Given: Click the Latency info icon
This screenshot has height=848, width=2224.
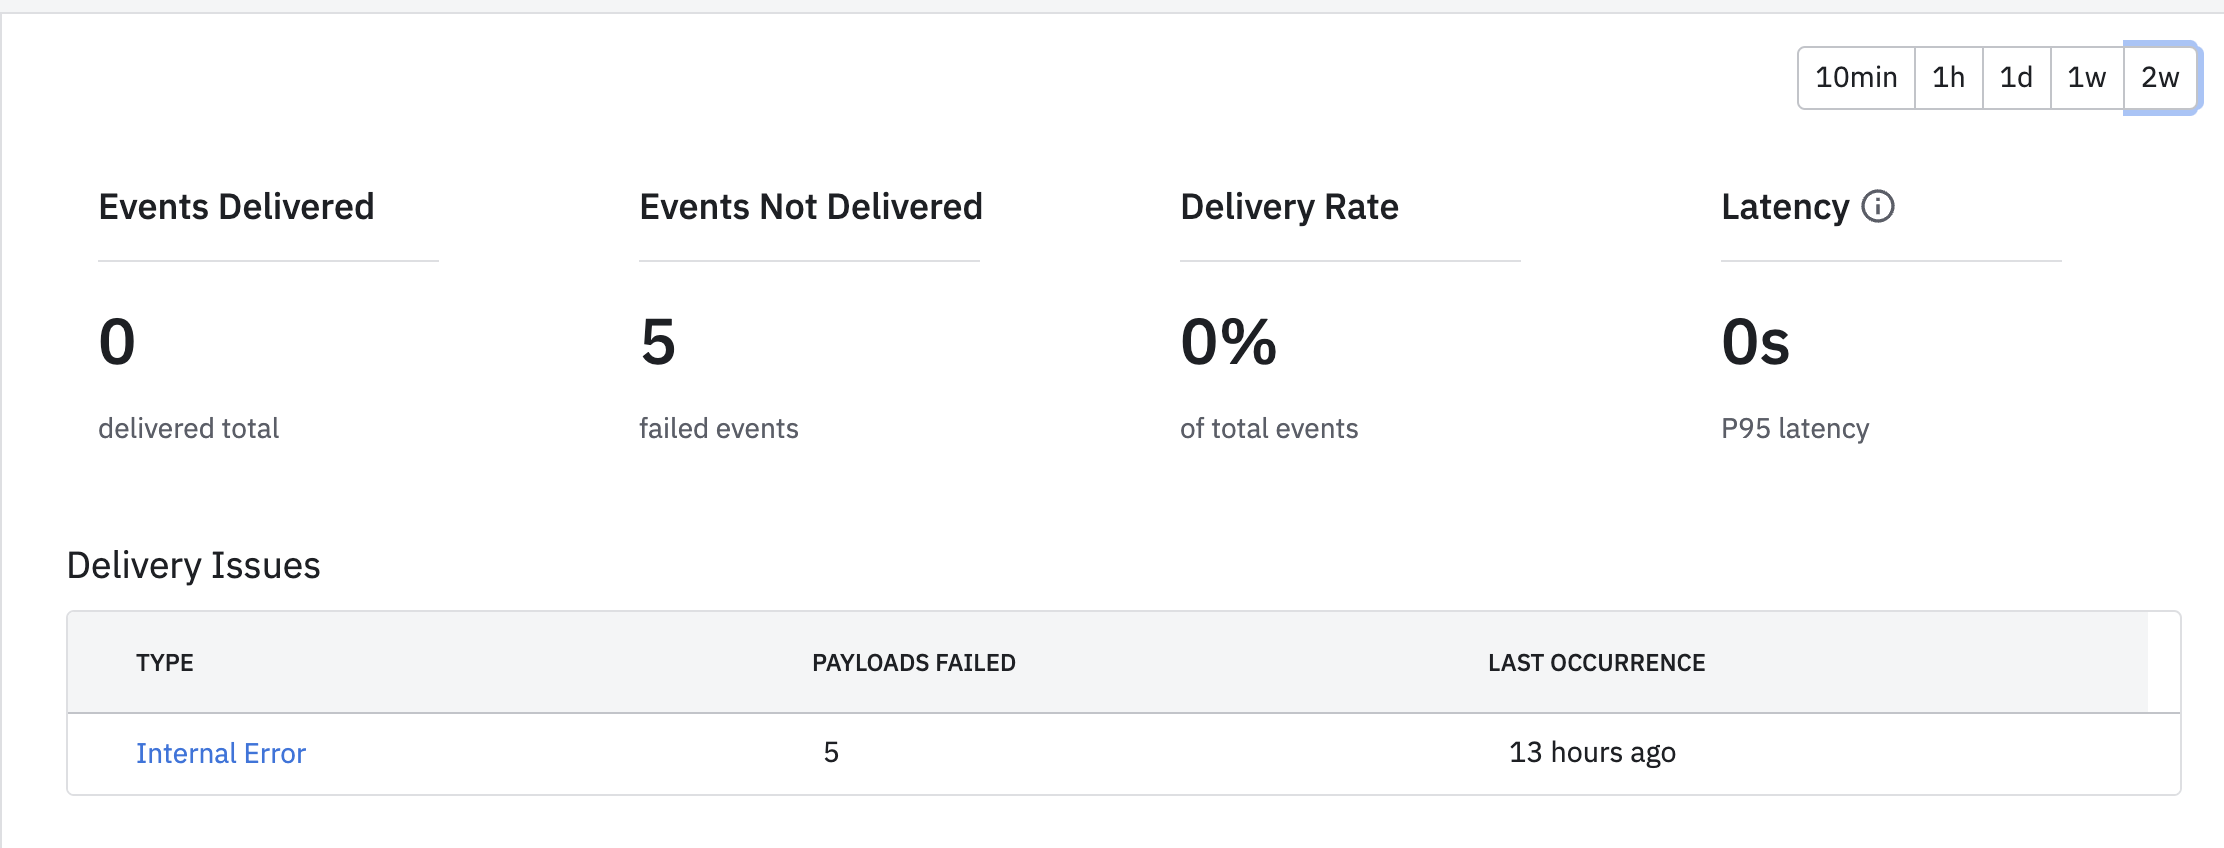Looking at the screenshot, I should pos(1877,206).
